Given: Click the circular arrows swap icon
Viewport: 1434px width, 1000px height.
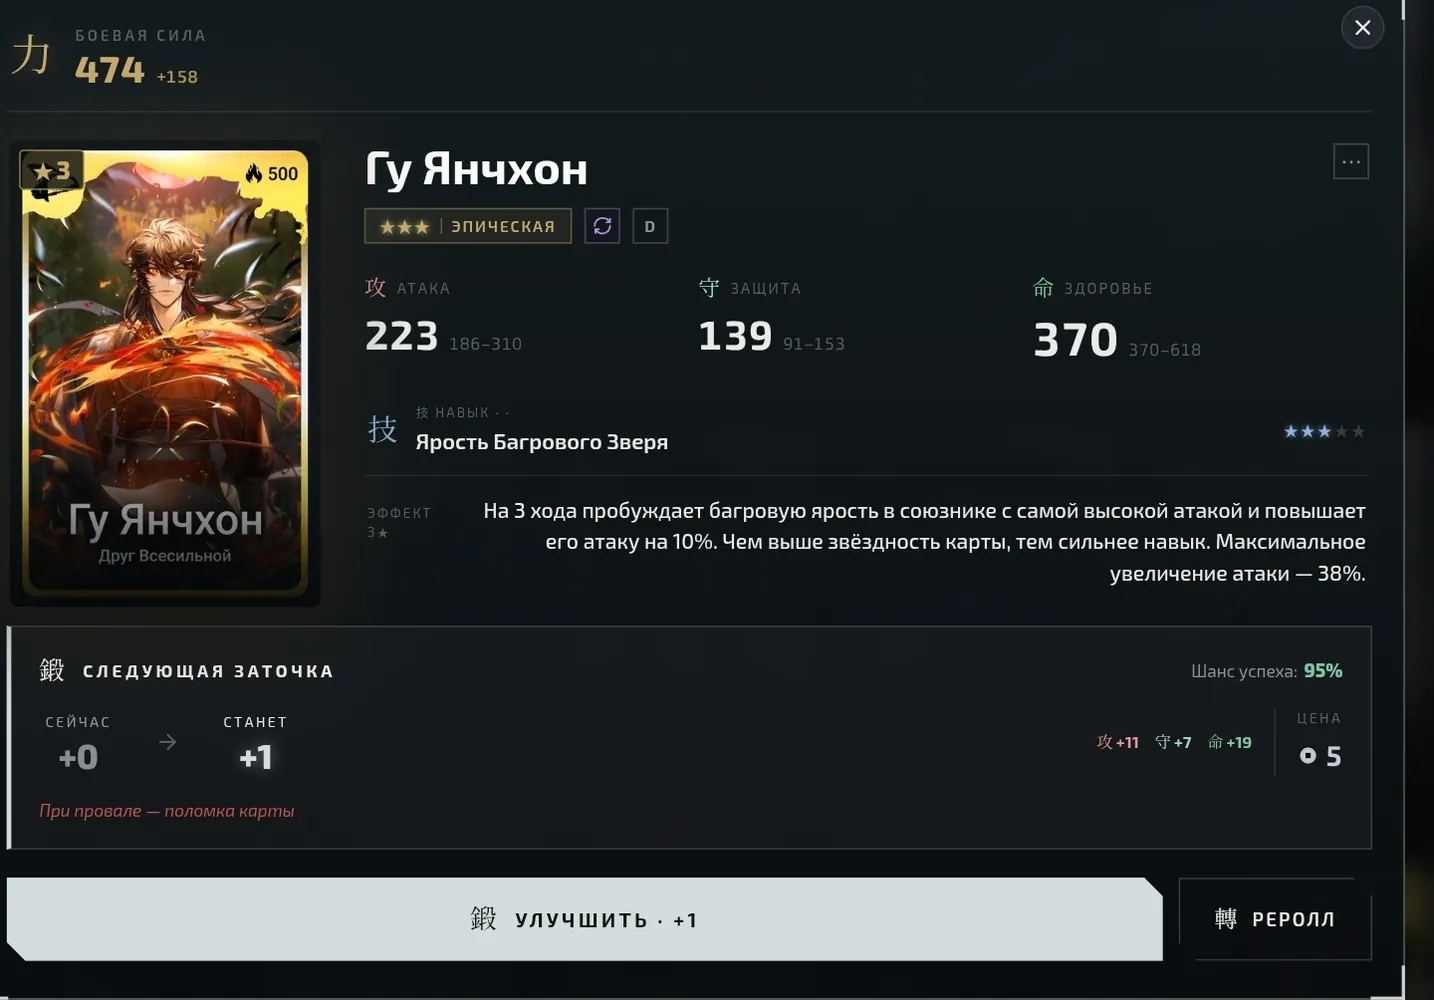Looking at the screenshot, I should click(x=602, y=226).
